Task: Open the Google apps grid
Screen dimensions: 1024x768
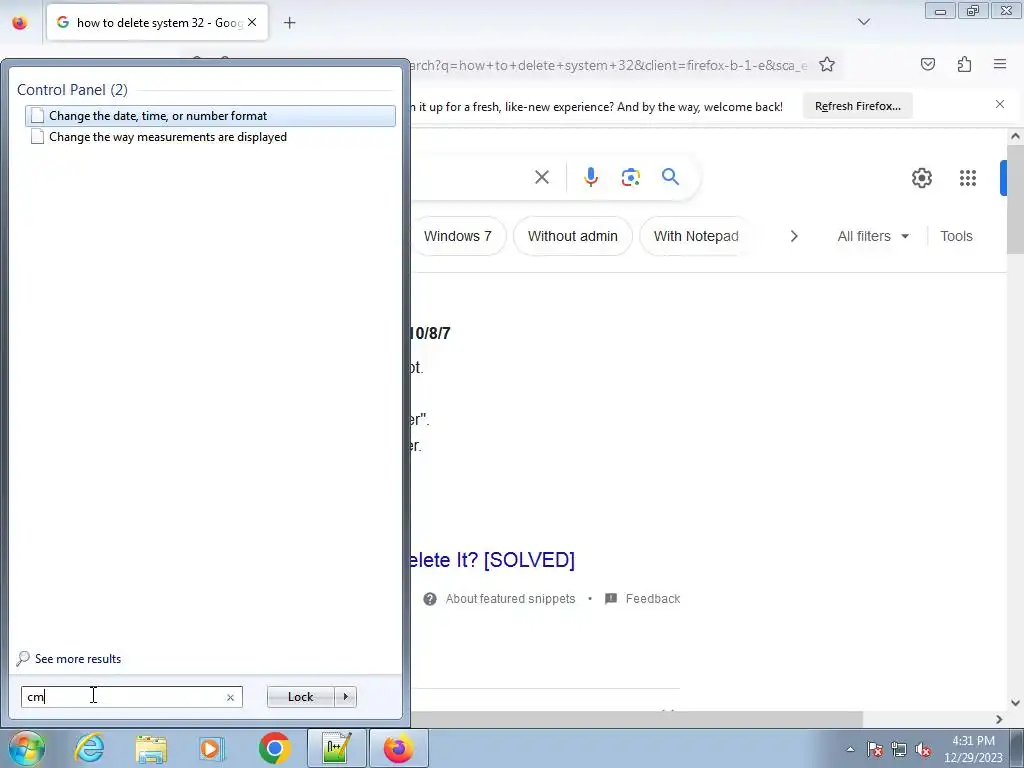Action: coord(968,178)
